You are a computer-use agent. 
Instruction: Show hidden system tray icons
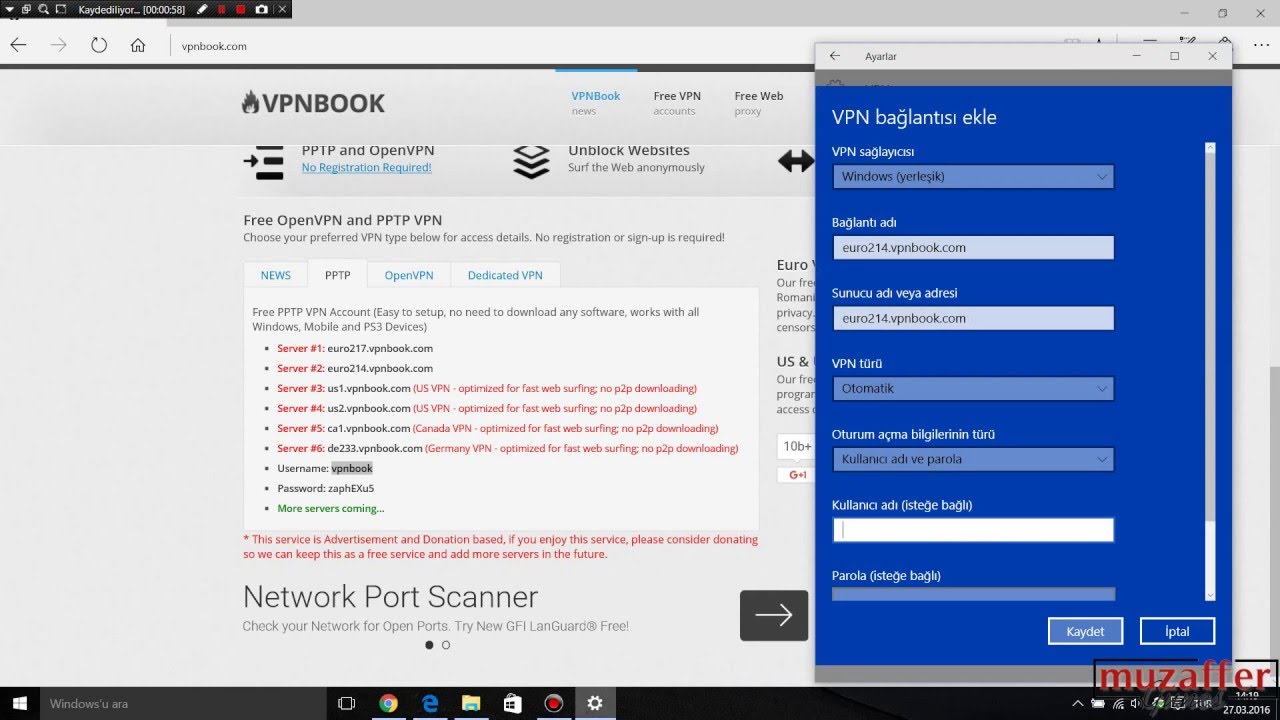coord(1077,704)
